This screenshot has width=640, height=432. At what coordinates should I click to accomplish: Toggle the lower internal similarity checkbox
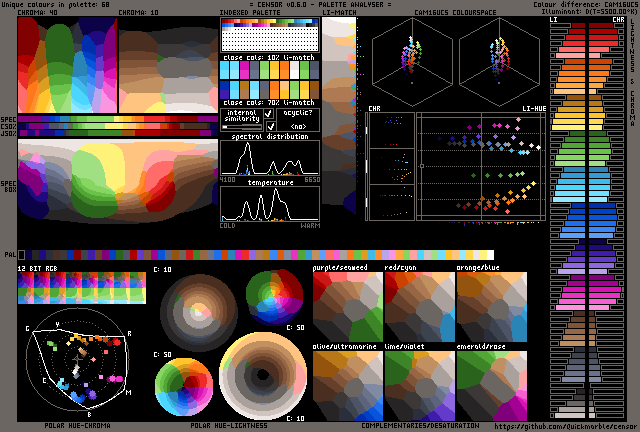(x=269, y=127)
